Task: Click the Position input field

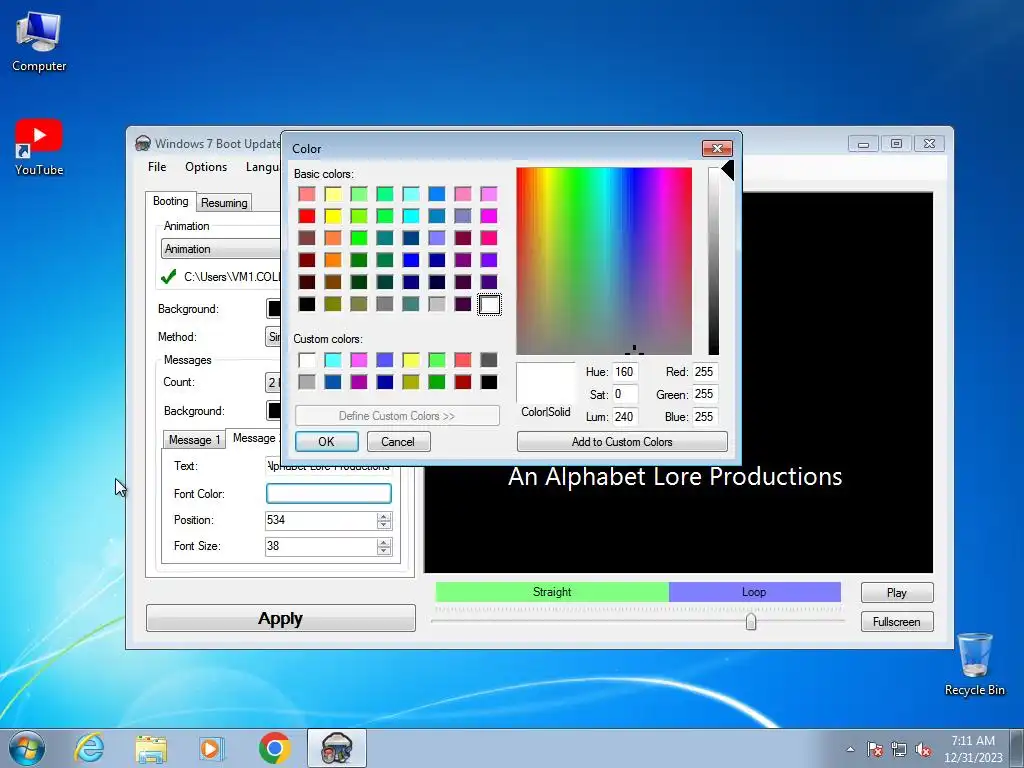Action: coord(321,520)
